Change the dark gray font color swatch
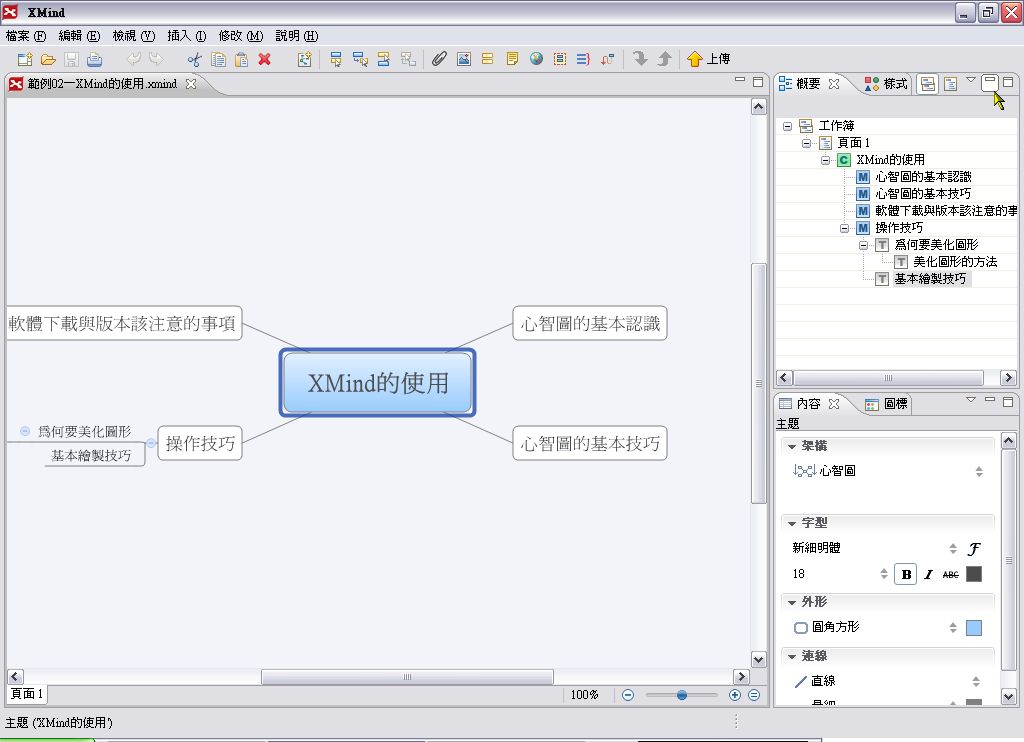Image resolution: width=1024 pixels, height=742 pixels. 974,574
